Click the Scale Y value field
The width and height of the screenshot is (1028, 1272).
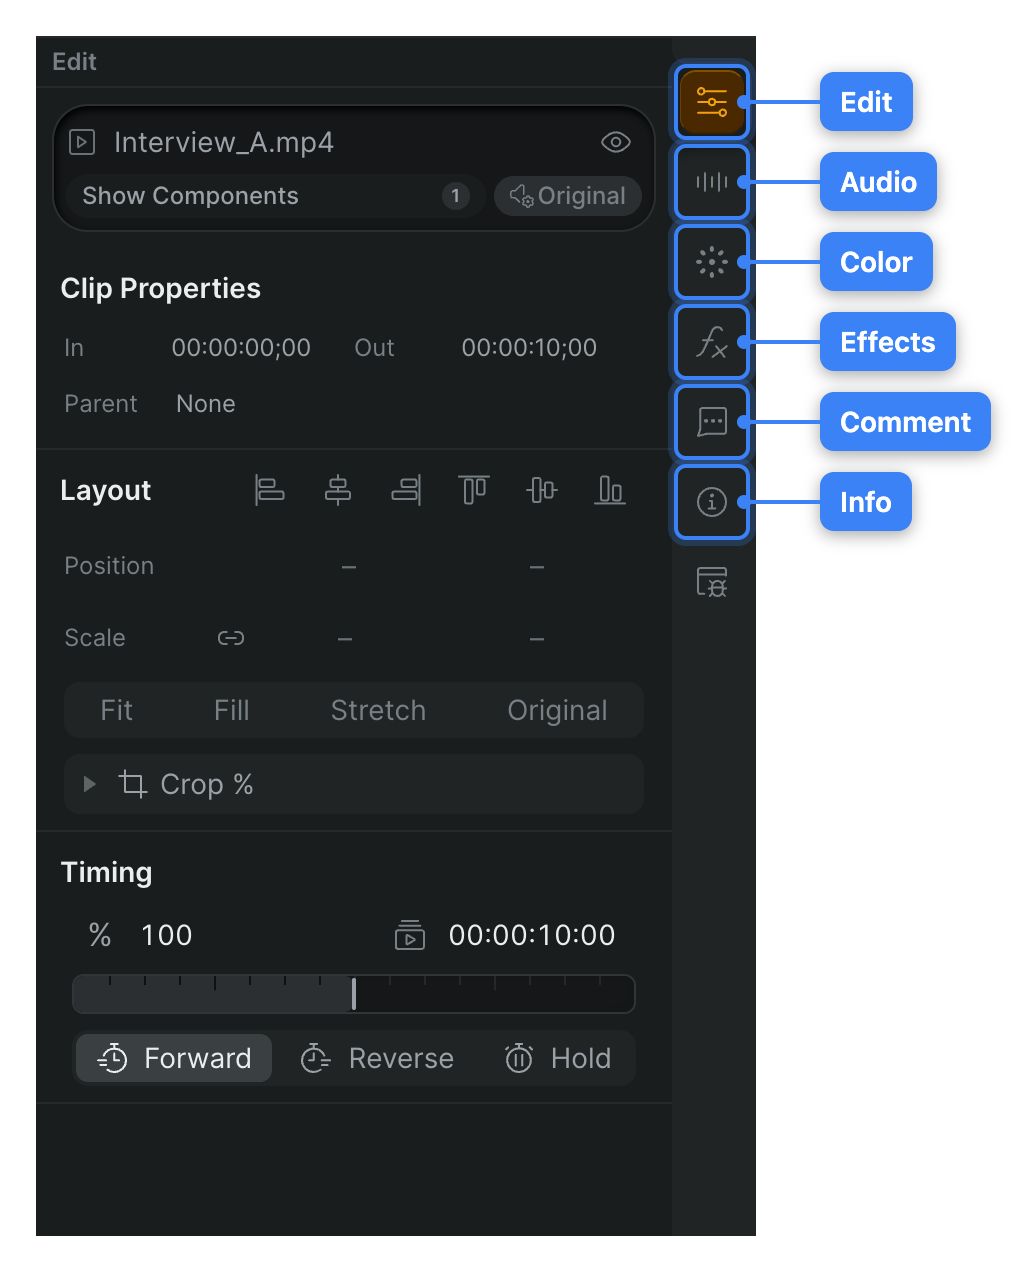pos(537,638)
